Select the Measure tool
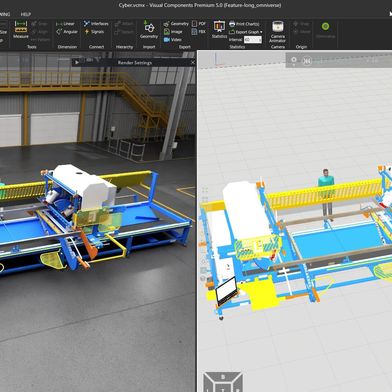The image size is (392, 392). [21, 29]
